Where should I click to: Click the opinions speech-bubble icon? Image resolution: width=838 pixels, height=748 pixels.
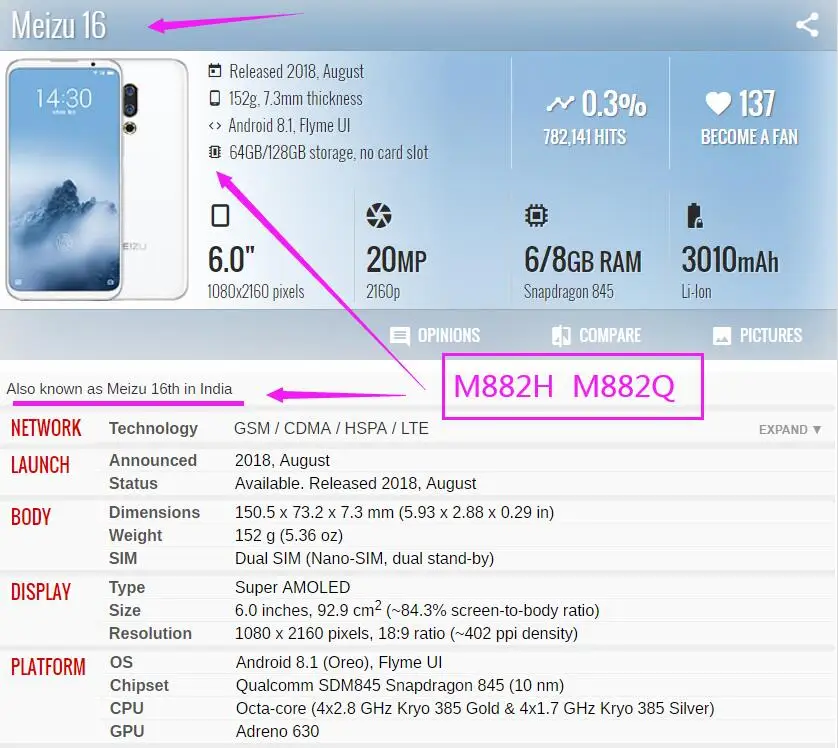click(400, 336)
